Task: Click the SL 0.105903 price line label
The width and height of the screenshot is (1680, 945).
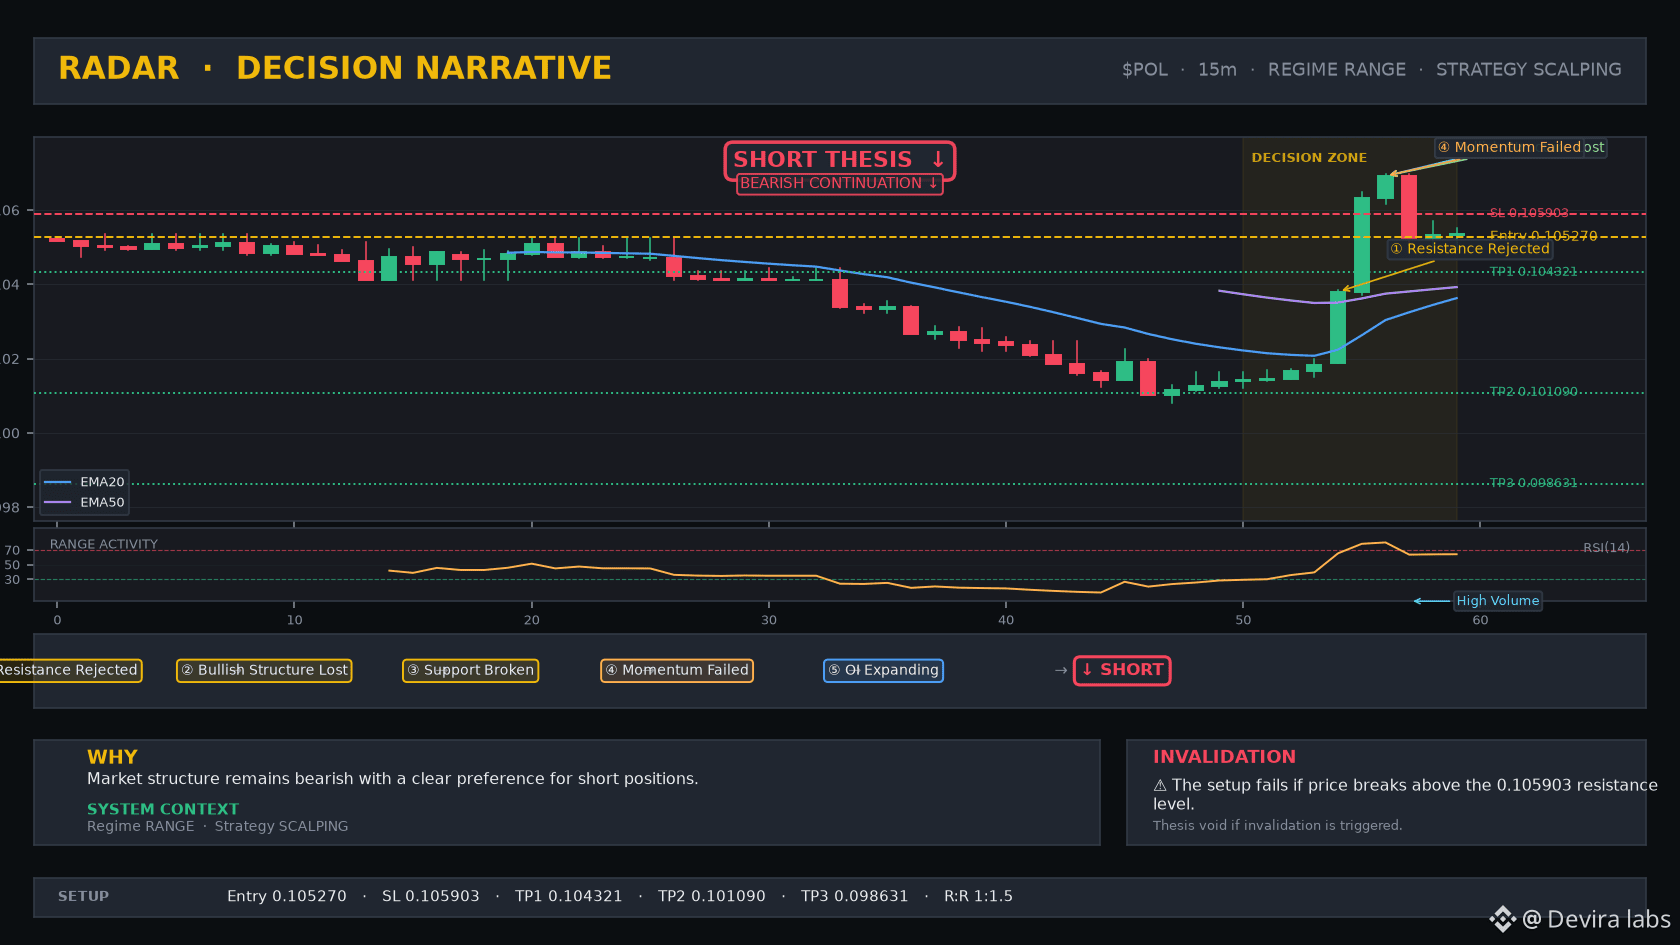Action: (1528, 213)
